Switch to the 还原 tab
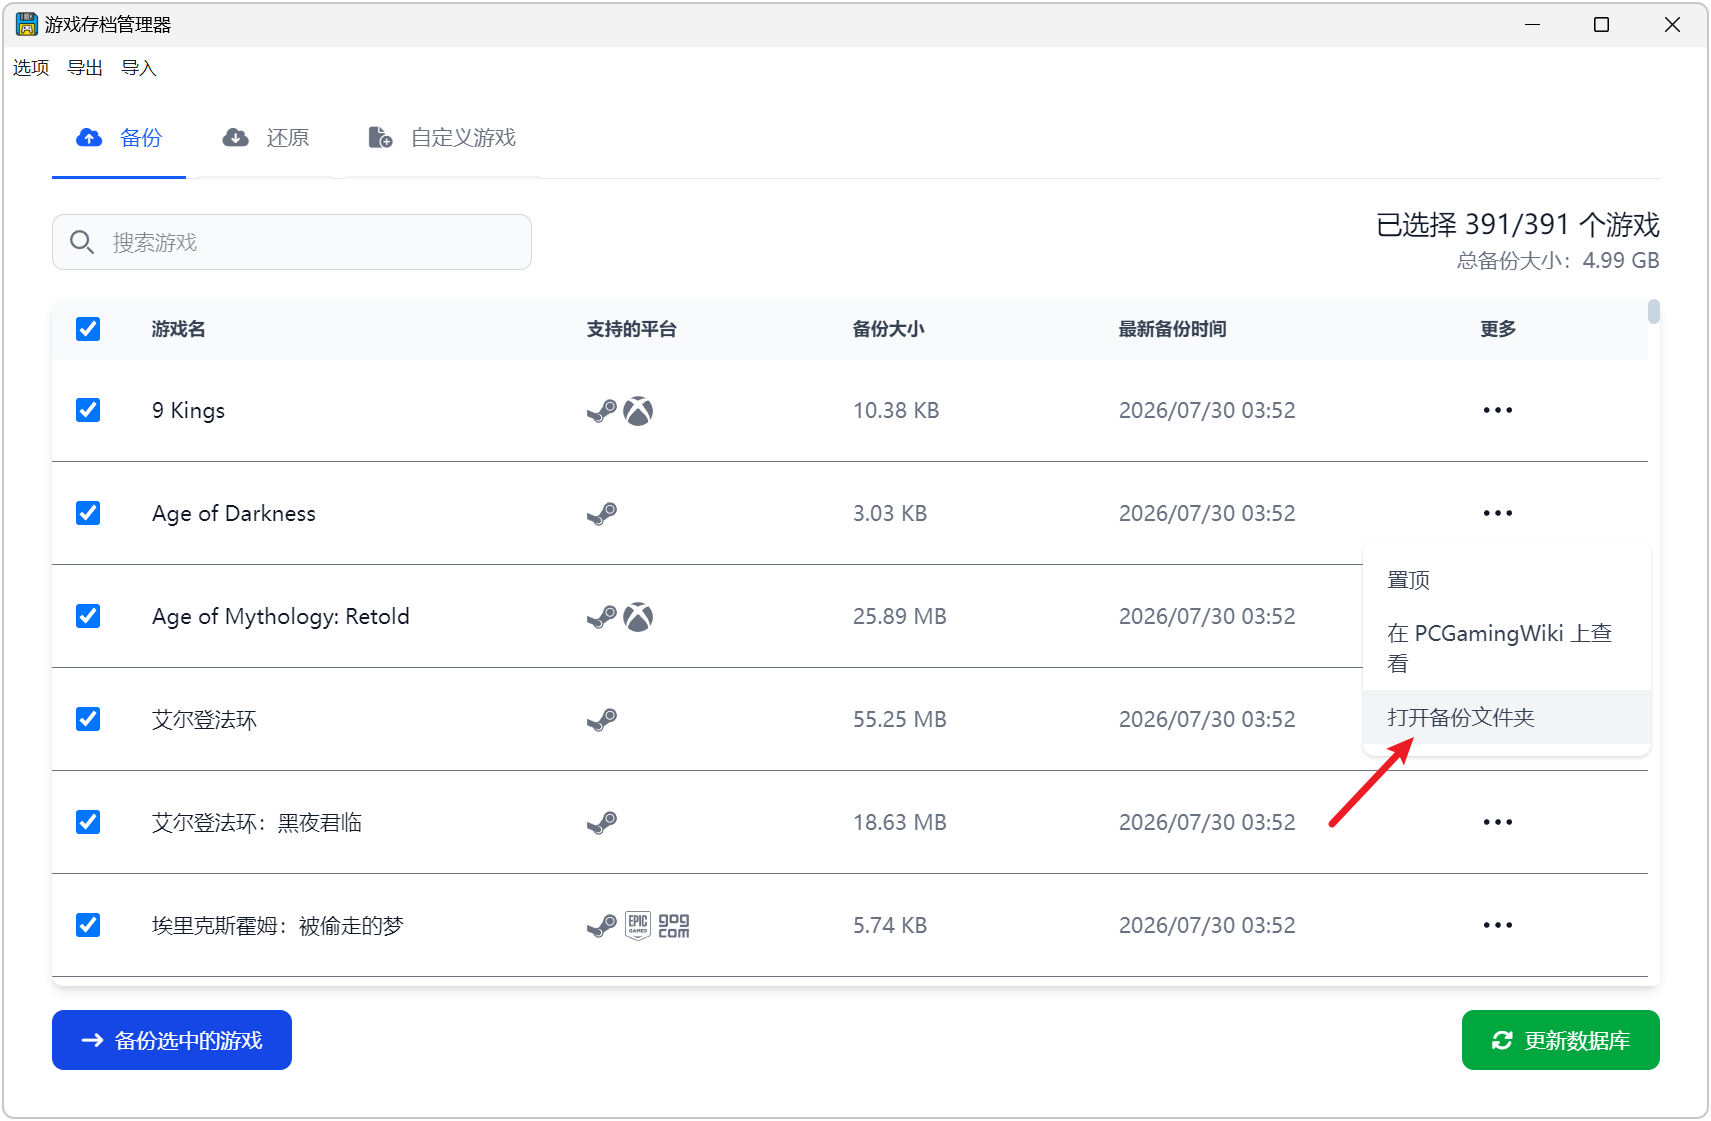Image resolution: width=1711 pixels, height=1121 pixels. click(265, 138)
